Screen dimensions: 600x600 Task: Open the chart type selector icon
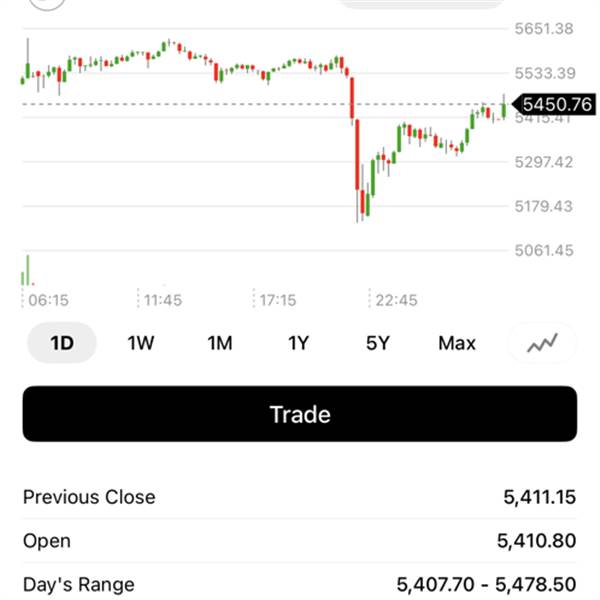click(543, 343)
